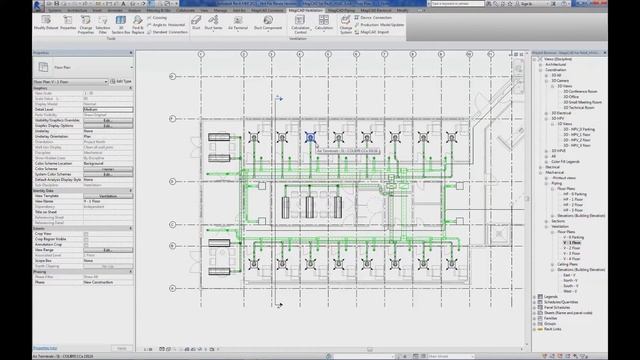This screenshot has height=360, width=640.
Task: Choose the Air Terminal tool
Action: click(238, 23)
